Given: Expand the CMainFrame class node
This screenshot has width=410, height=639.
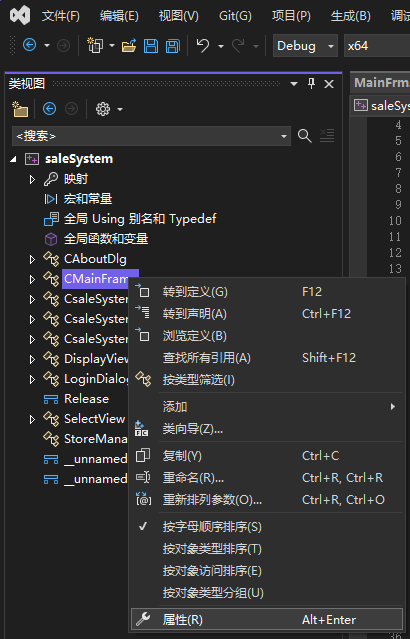Looking at the screenshot, I should pyautogui.click(x=32, y=279).
